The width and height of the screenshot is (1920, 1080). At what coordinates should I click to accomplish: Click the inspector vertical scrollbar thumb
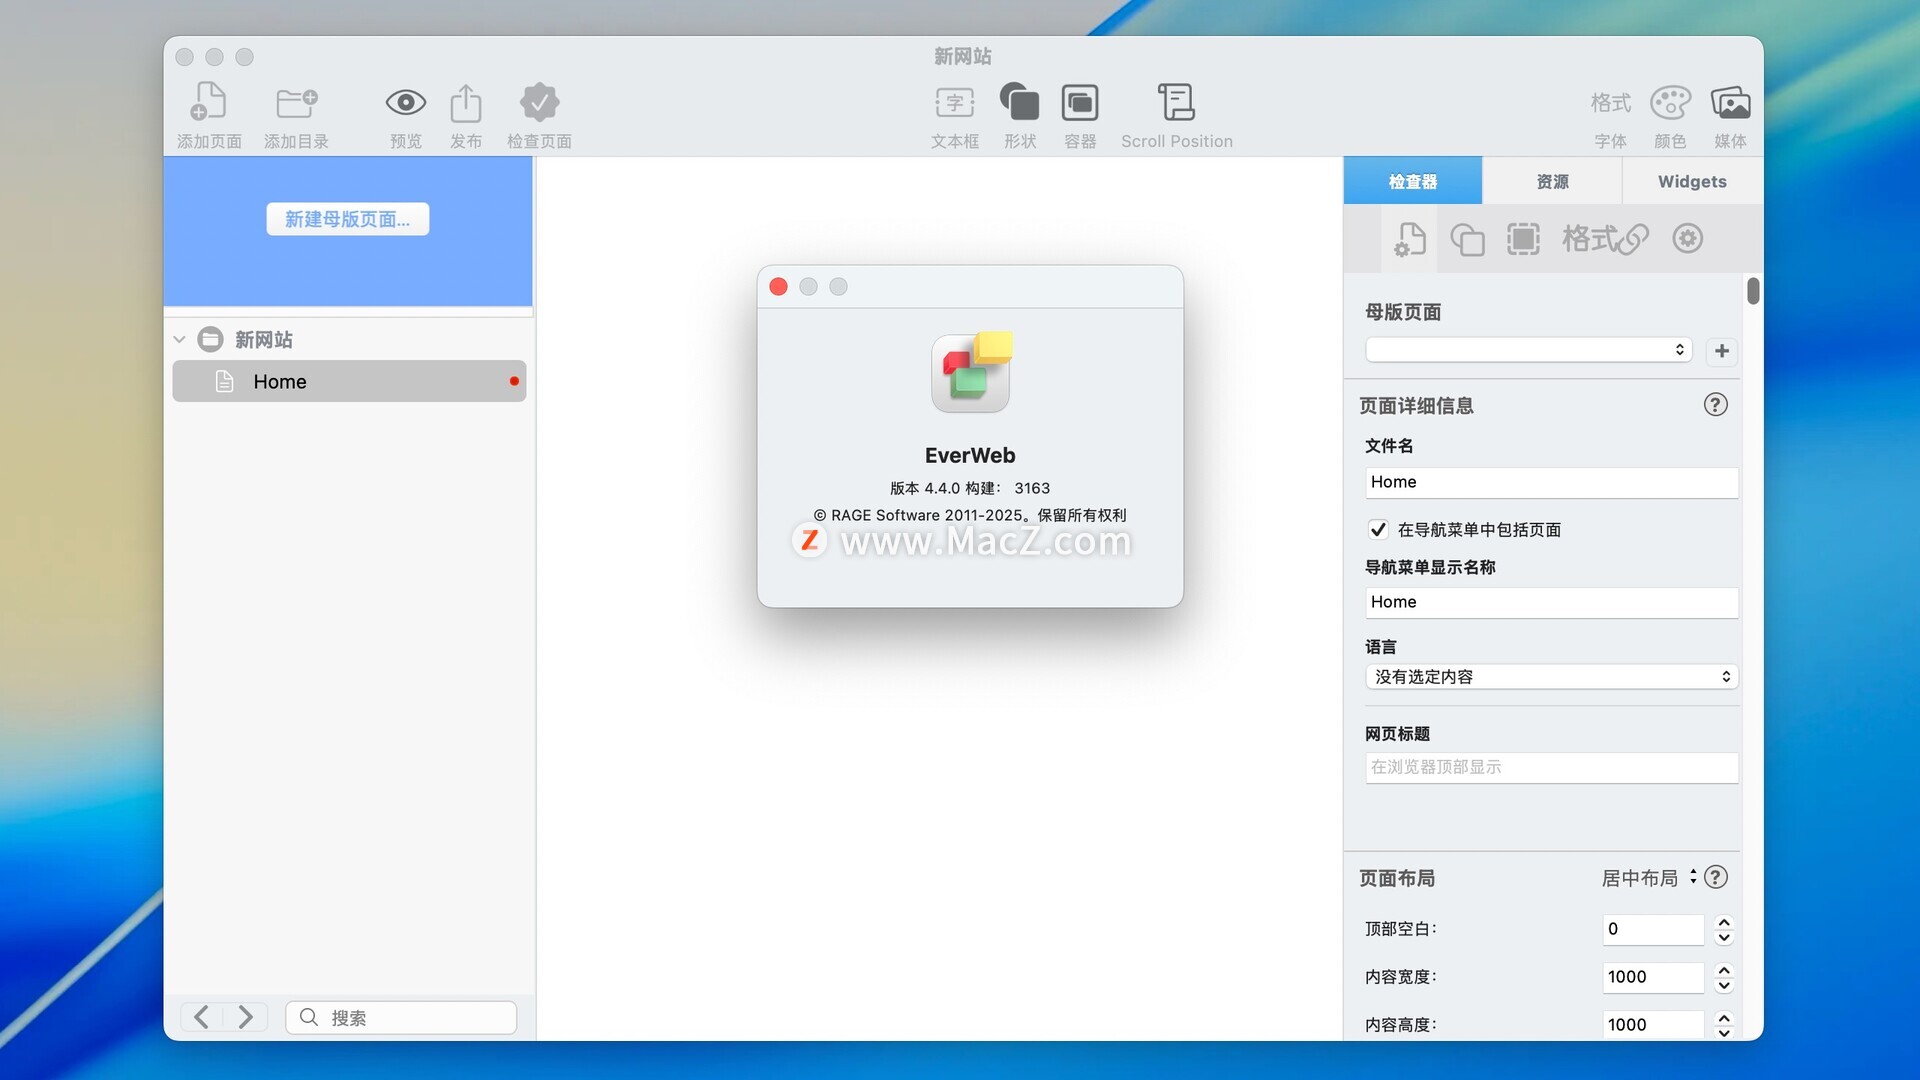click(x=1753, y=291)
